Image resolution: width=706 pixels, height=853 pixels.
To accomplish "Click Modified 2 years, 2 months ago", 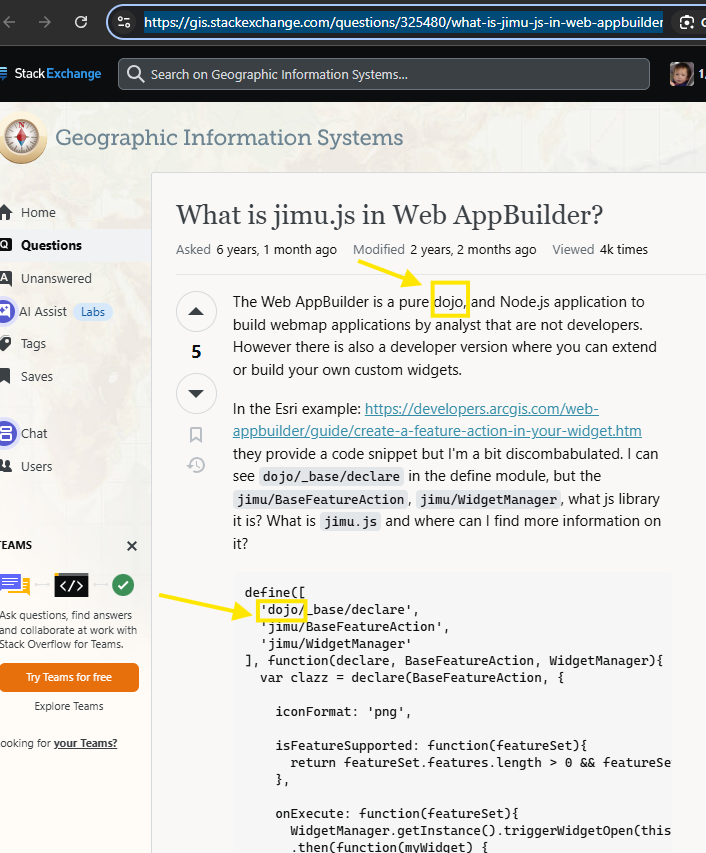I will (444, 250).
